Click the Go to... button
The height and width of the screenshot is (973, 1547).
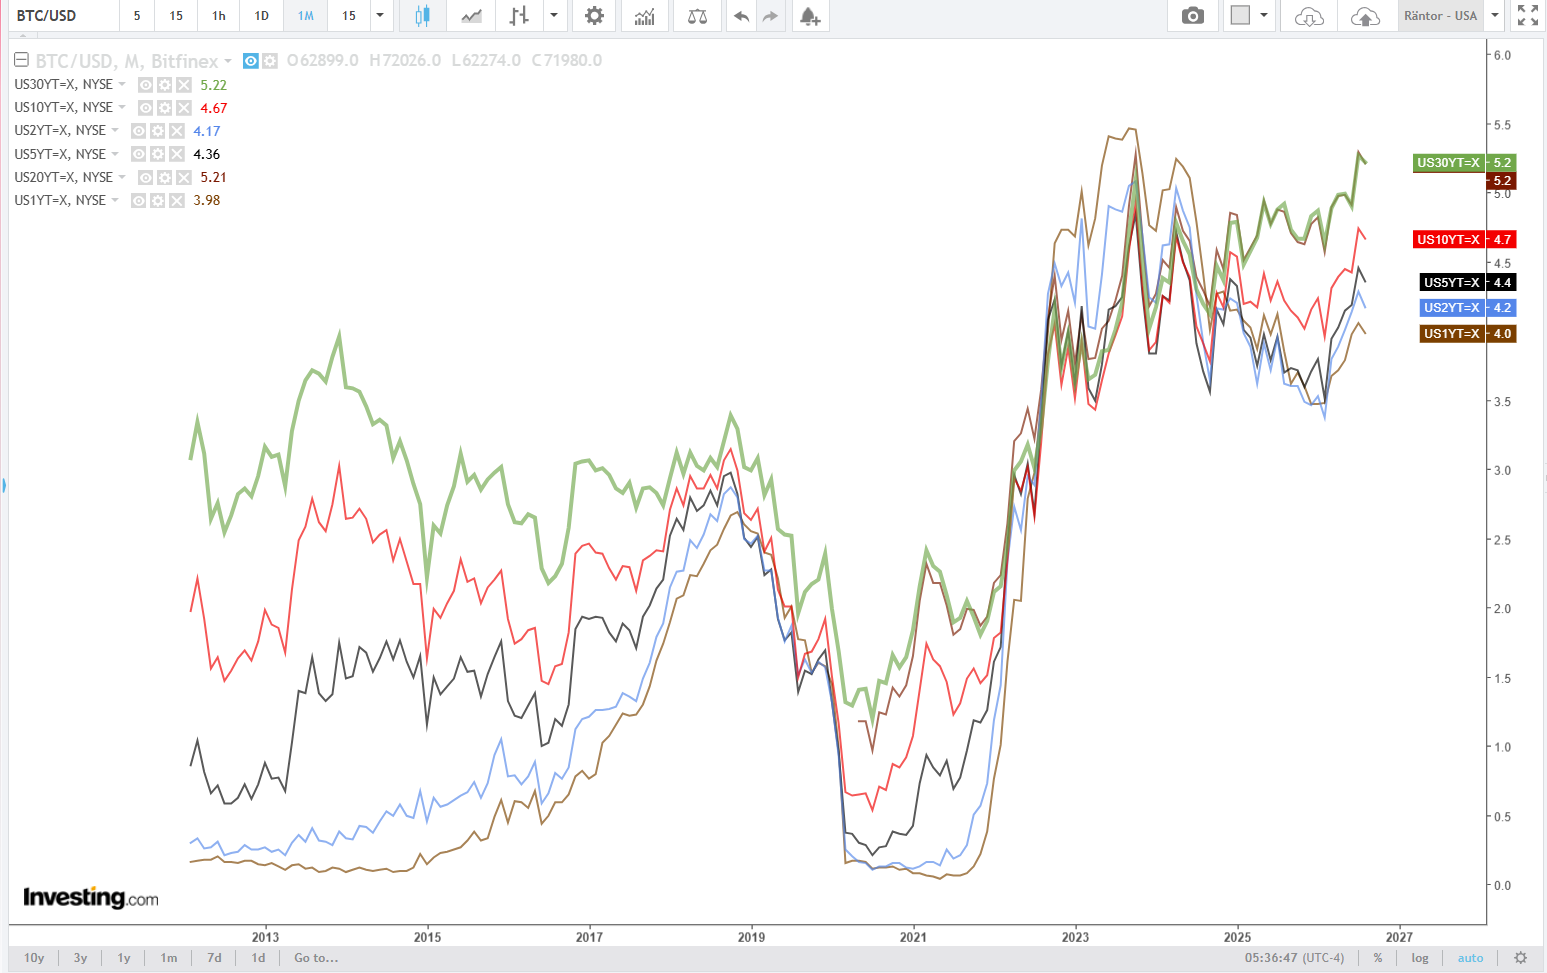[x=316, y=958]
